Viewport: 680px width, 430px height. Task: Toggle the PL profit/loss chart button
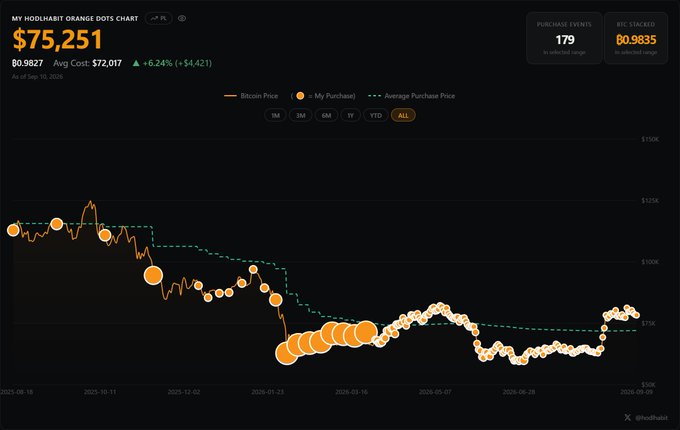coord(159,18)
